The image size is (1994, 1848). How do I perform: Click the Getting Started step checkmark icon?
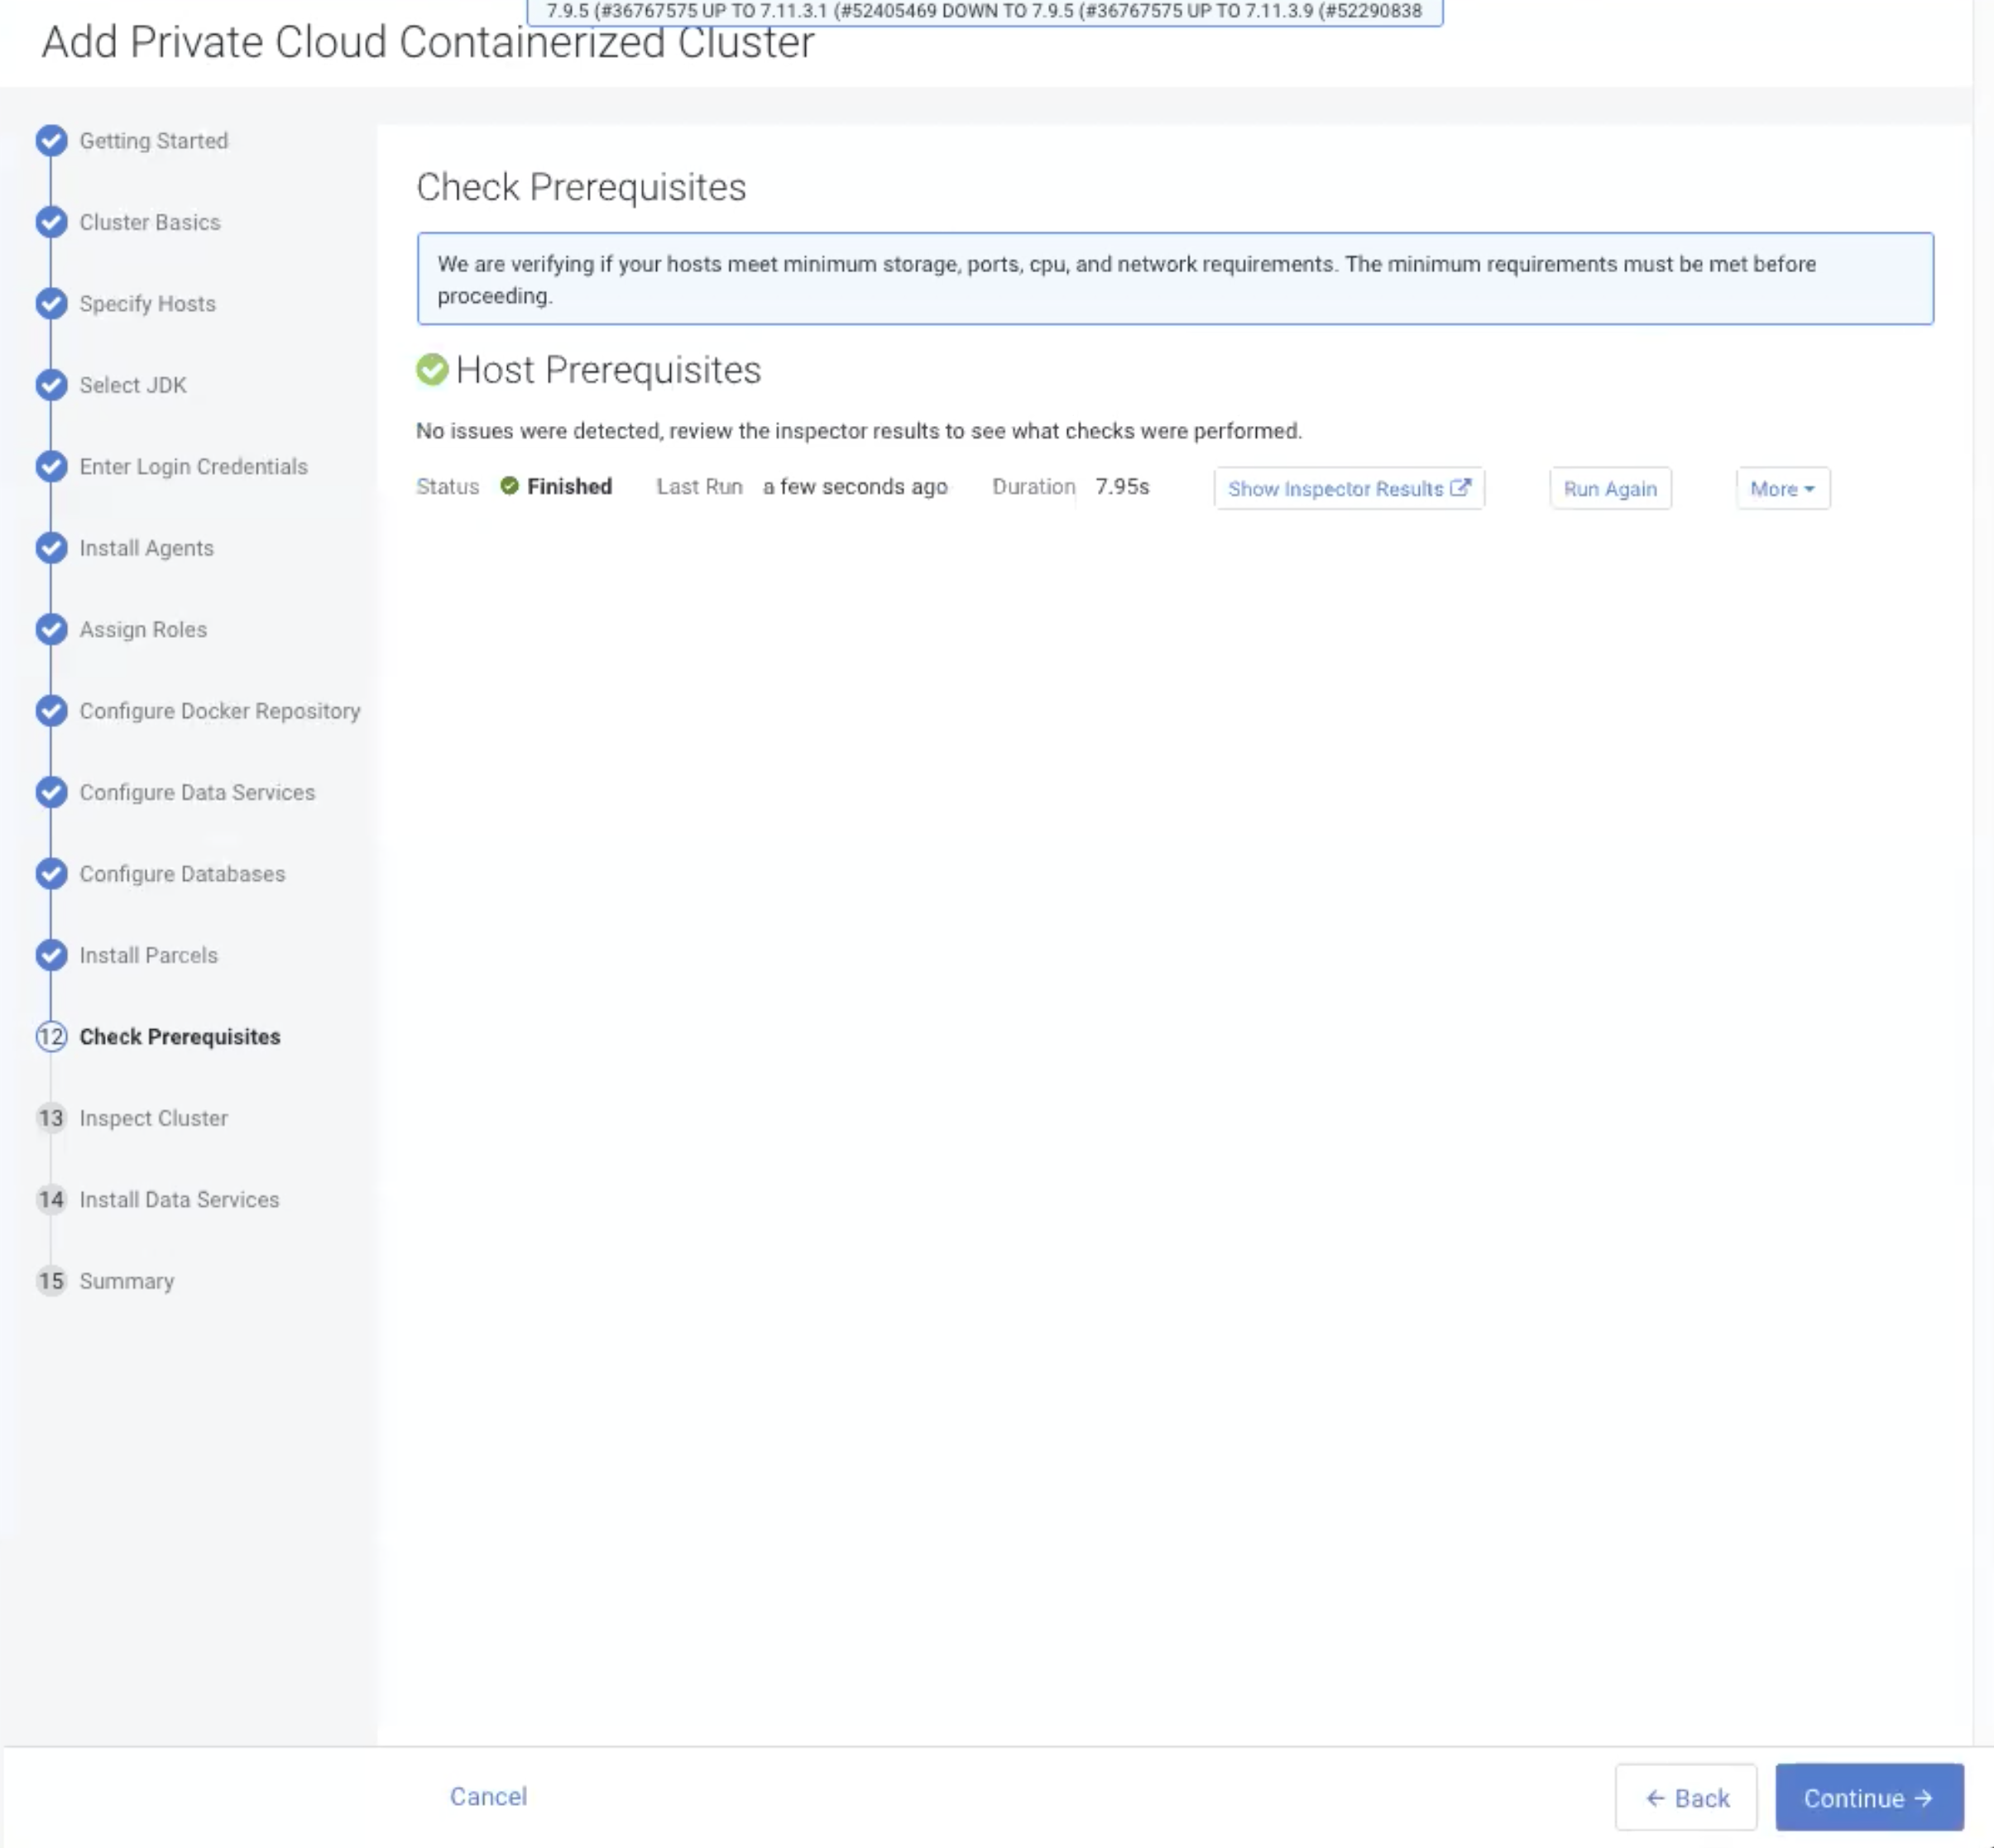click(x=51, y=141)
